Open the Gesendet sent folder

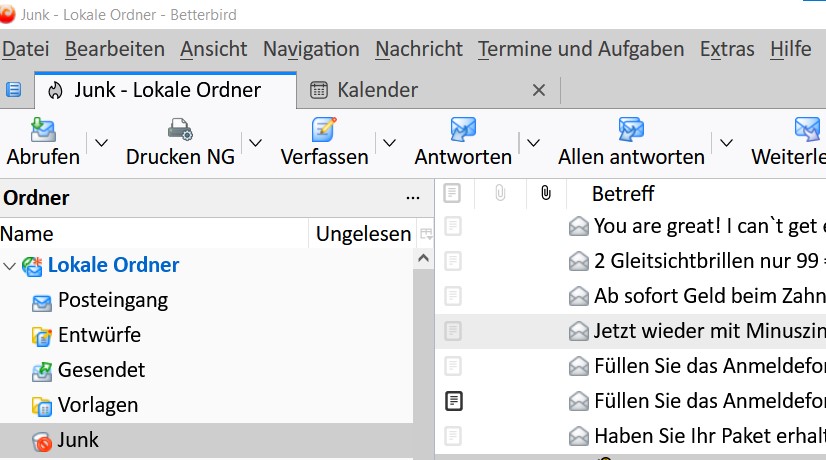pyautogui.click(x=101, y=370)
